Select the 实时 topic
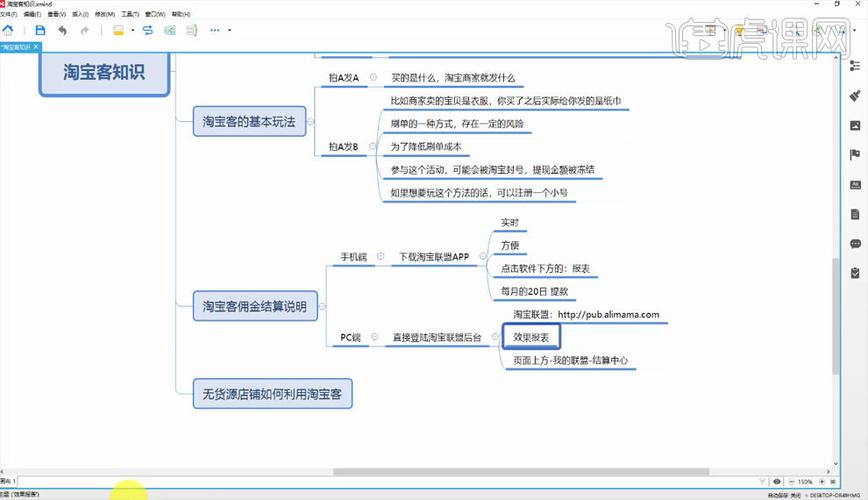 pos(510,223)
